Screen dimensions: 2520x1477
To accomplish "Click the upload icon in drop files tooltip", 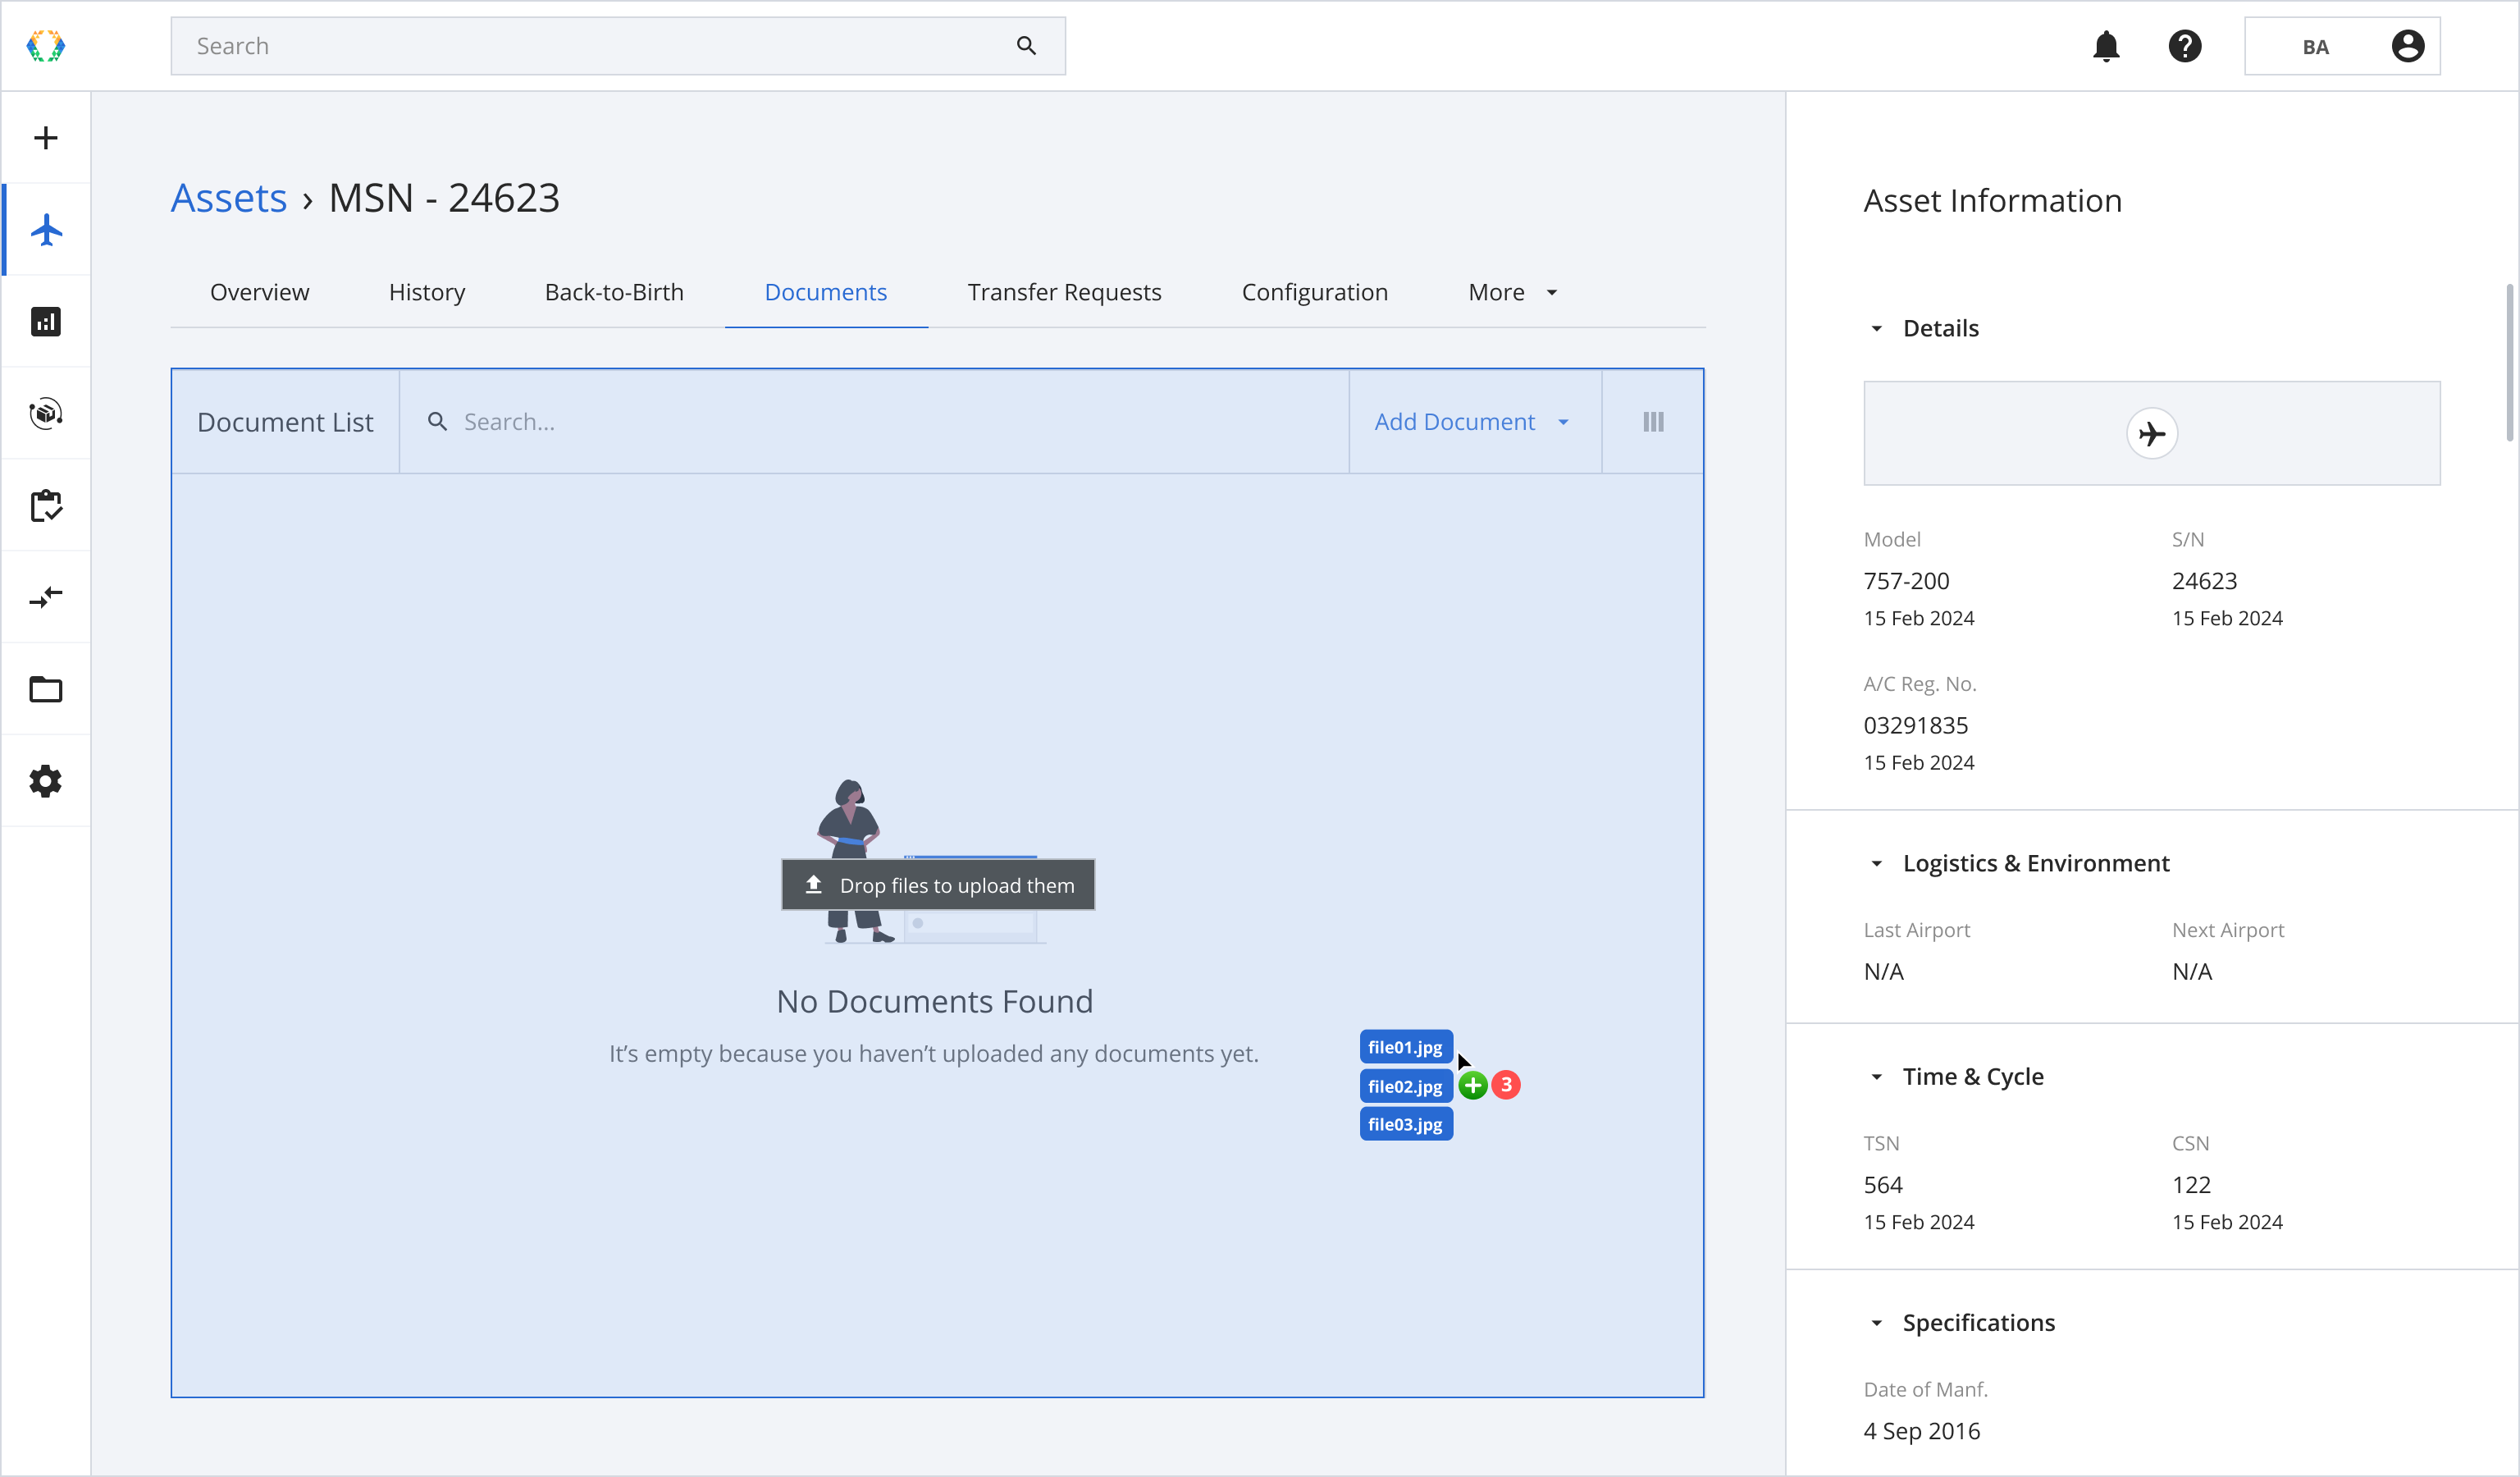I will (x=814, y=885).
